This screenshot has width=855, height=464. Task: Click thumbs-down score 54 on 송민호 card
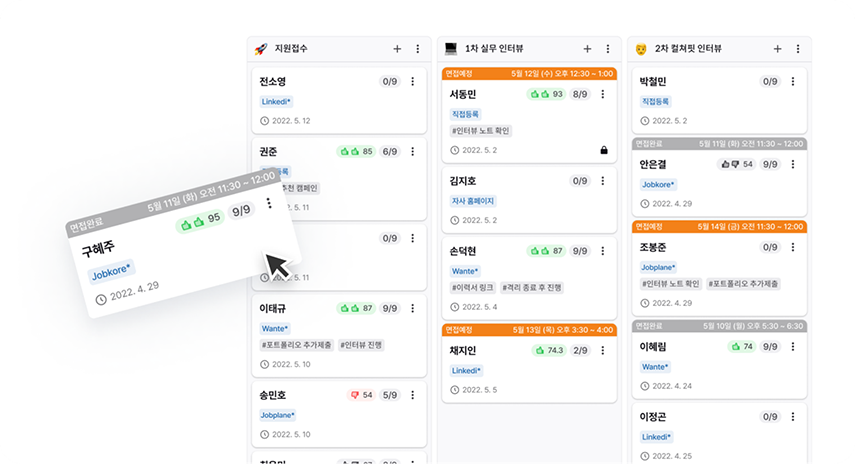pos(360,395)
